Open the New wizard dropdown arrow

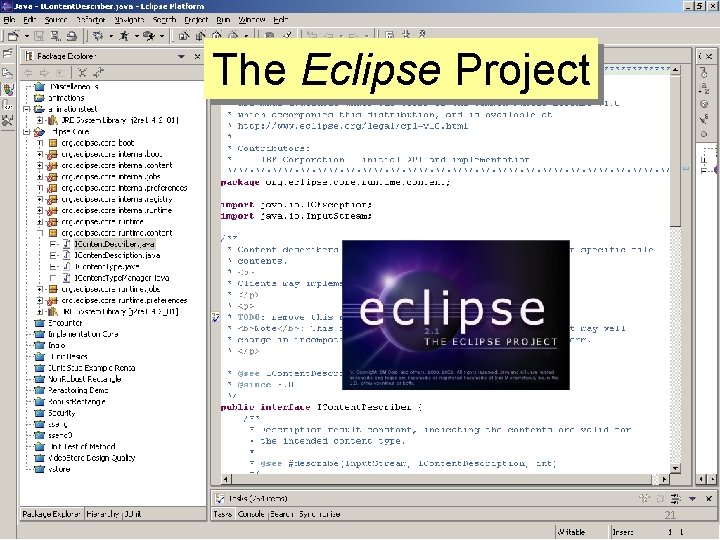coord(27,36)
